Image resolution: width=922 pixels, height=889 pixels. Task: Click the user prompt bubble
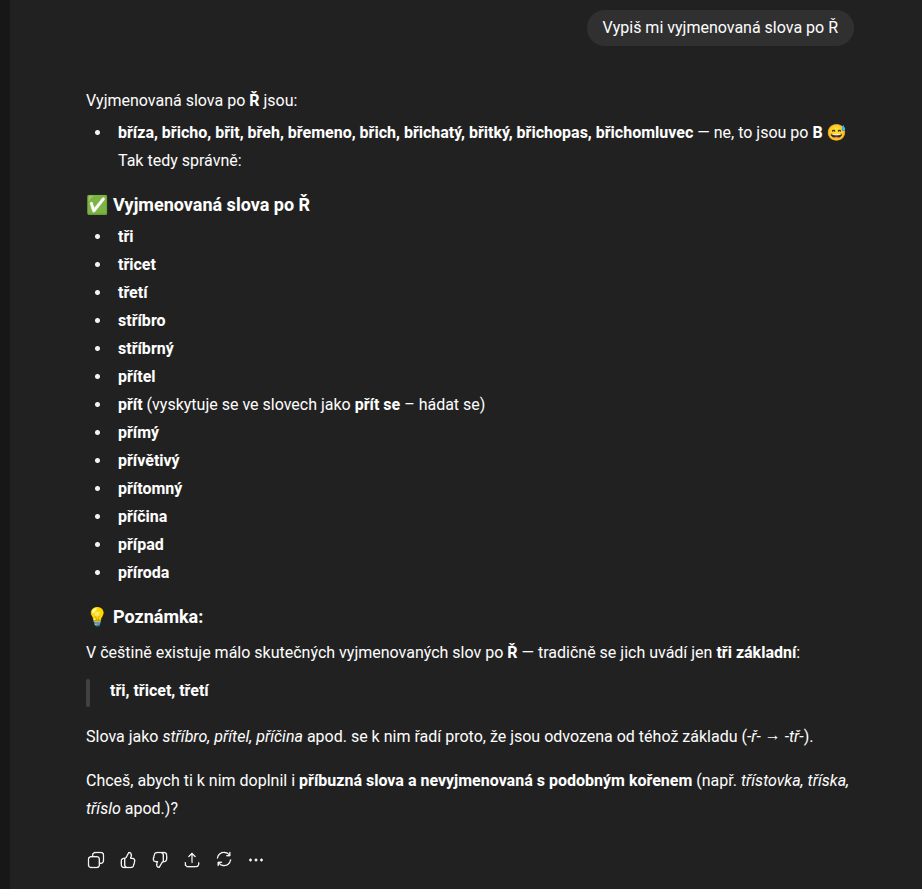(720, 28)
